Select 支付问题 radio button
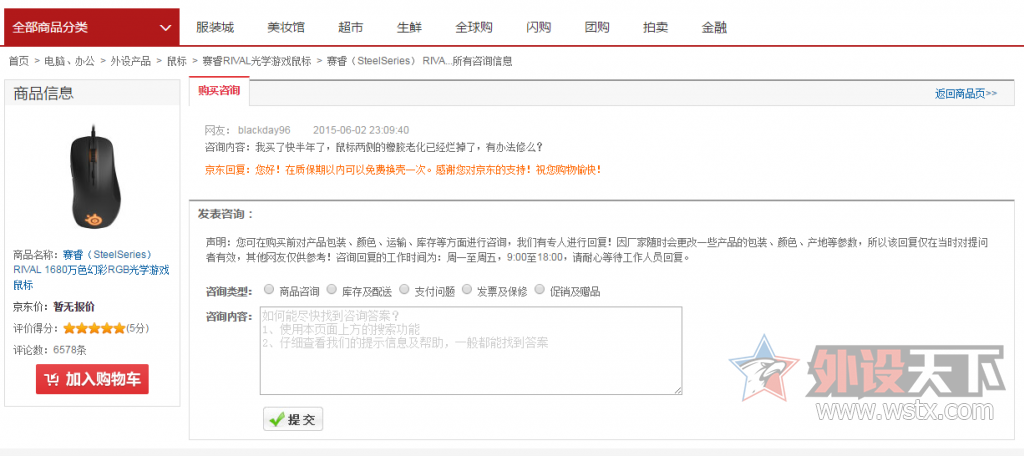This screenshot has height=456, width=1024. 404,289
